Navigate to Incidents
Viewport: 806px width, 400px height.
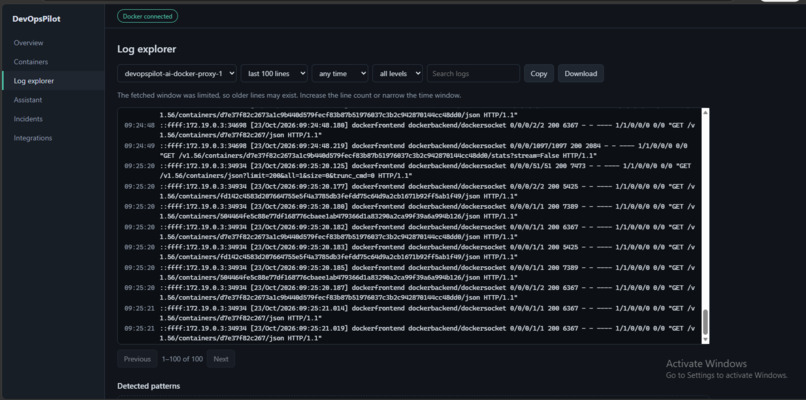click(28, 119)
